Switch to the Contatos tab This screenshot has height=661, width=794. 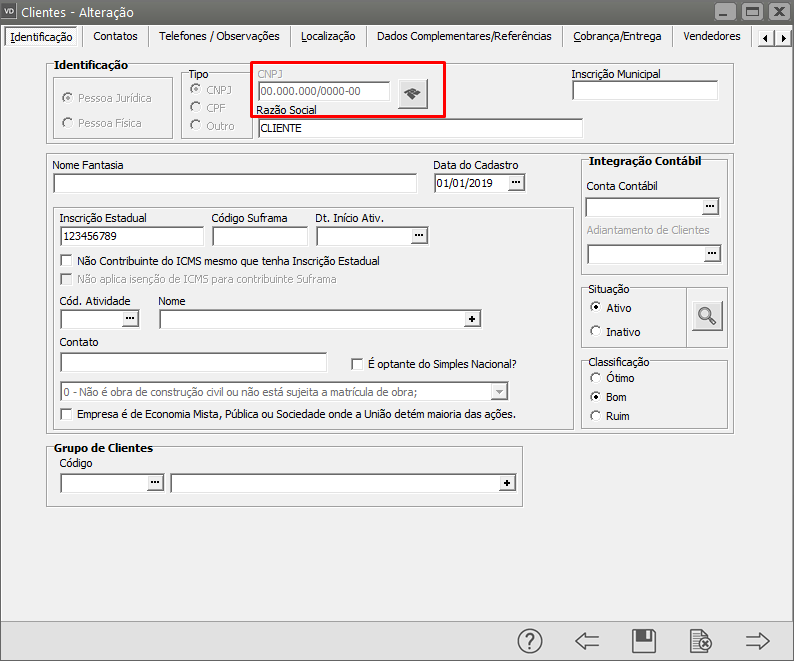(115, 36)
